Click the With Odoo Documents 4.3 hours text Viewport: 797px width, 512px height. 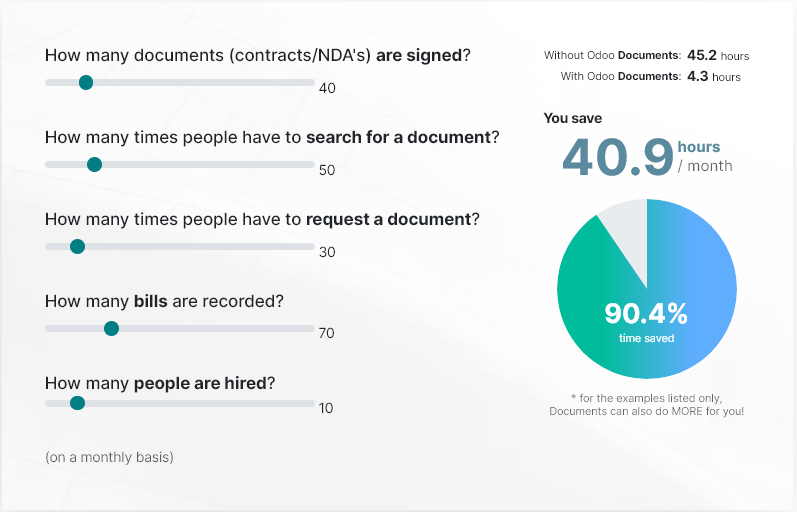click(651, 76)
